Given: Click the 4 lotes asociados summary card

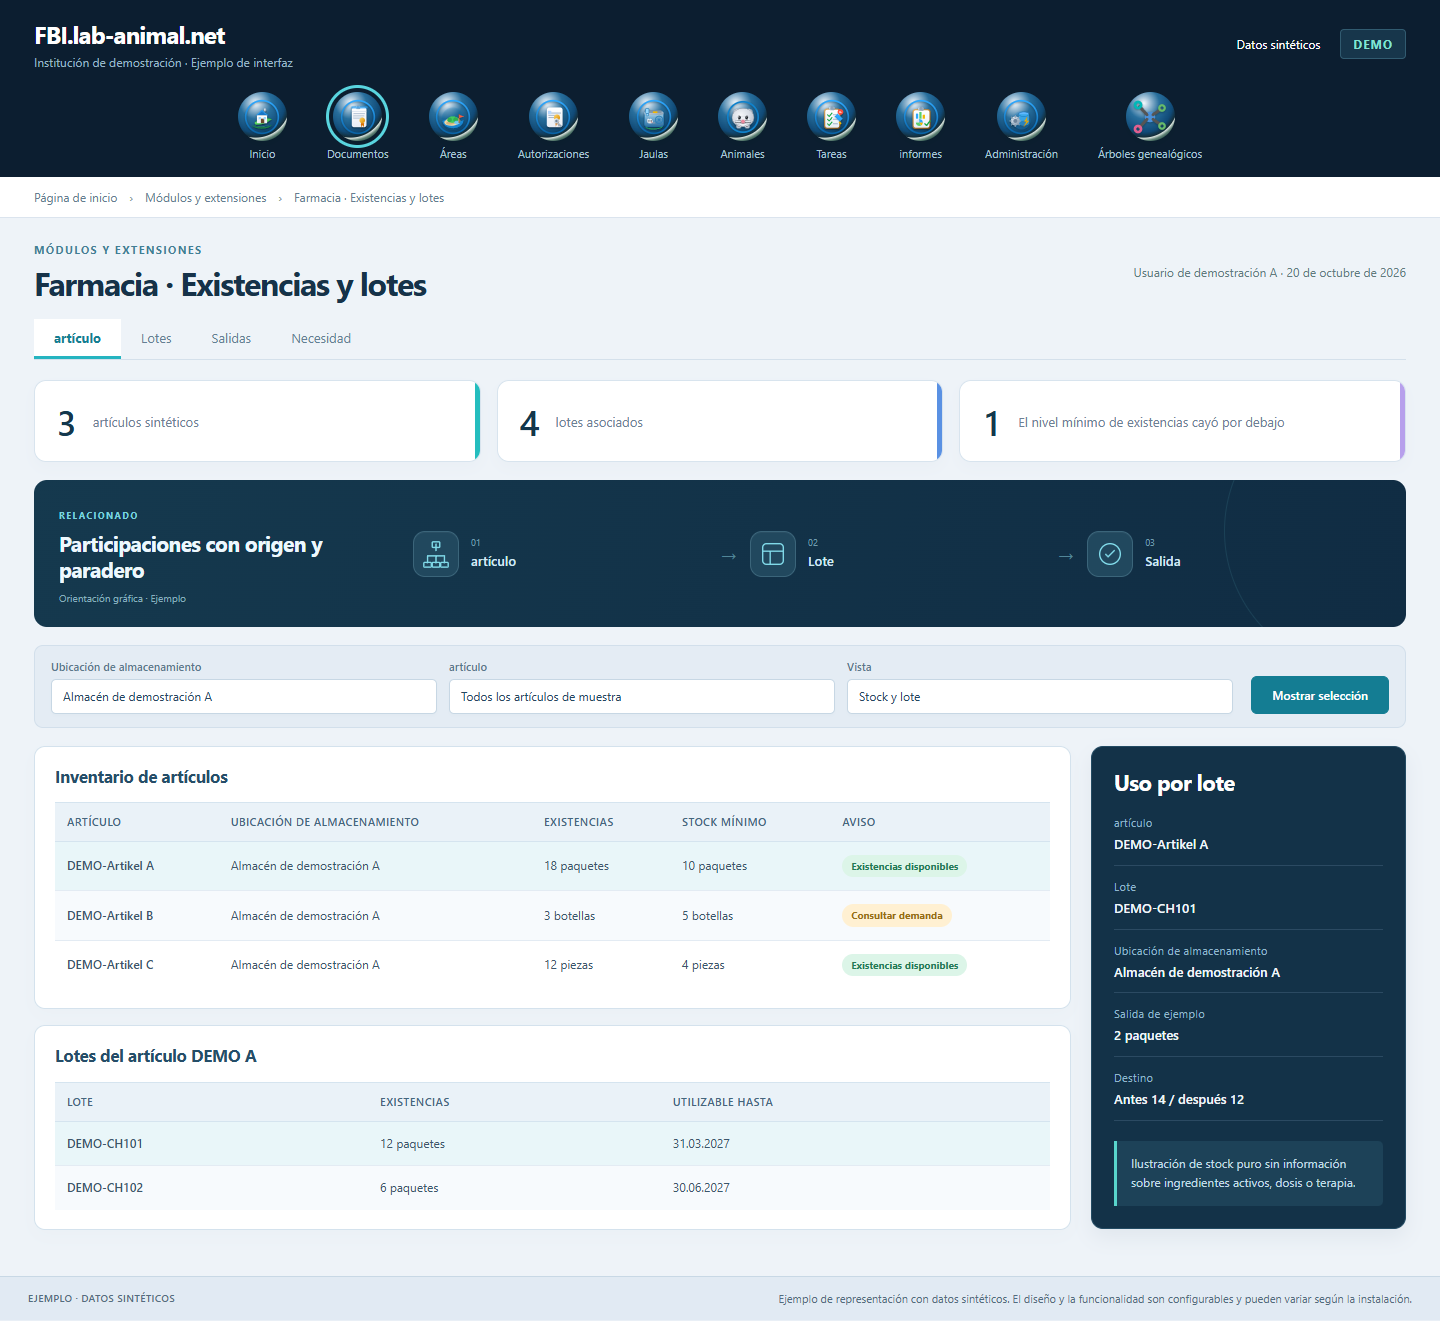Looking at the screenshot, I should [720, 421].
